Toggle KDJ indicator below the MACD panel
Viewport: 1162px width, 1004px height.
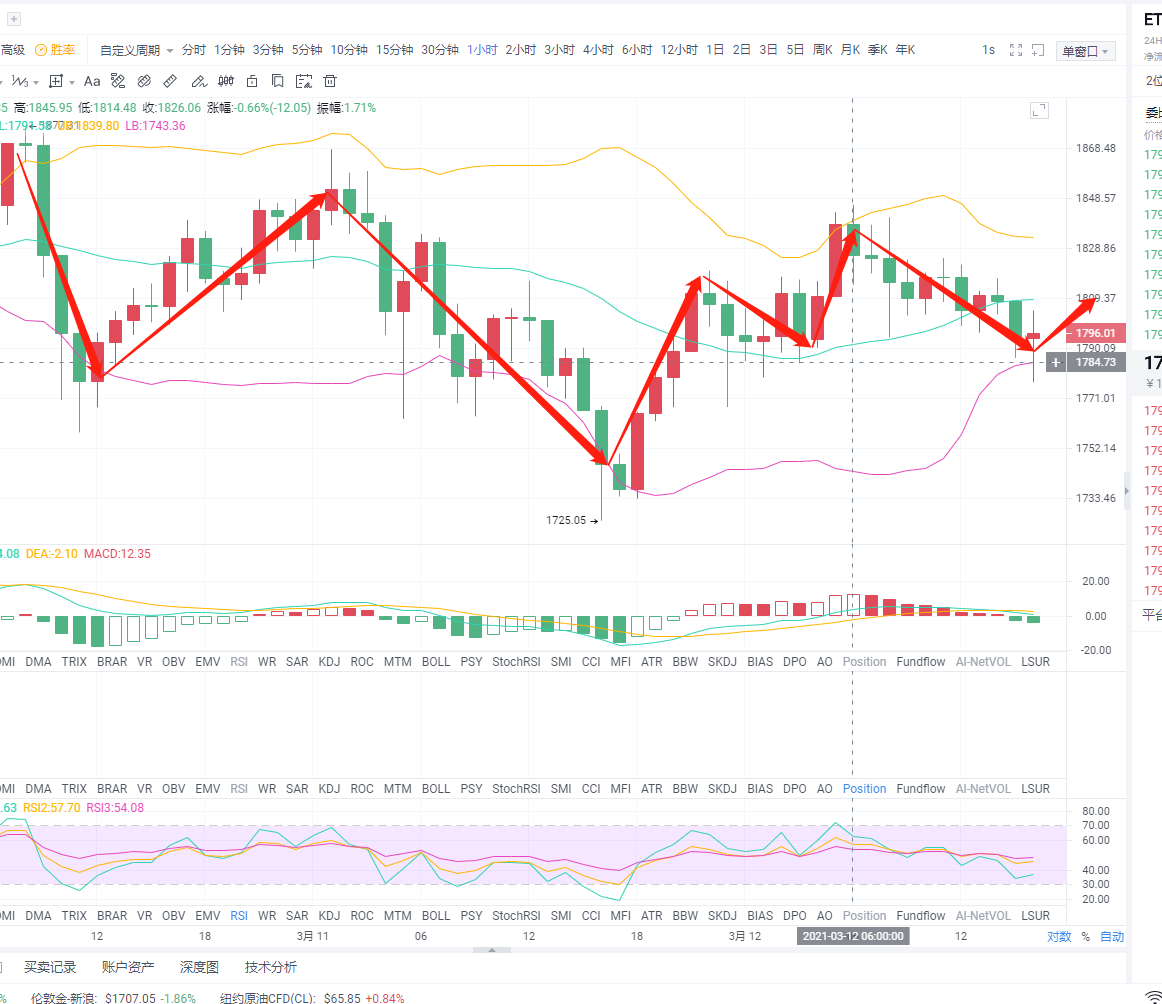tap(329, 662)
